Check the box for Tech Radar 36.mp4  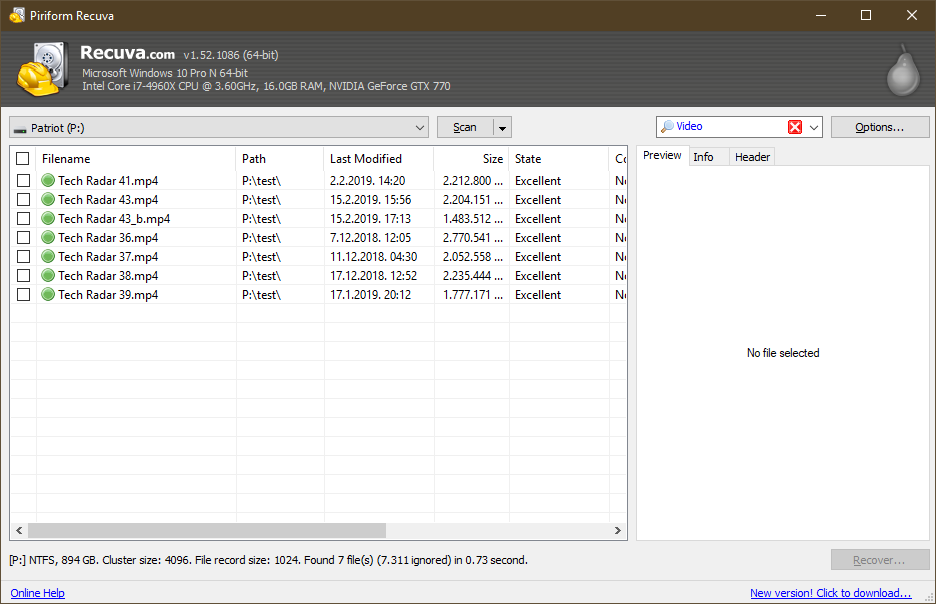pos(23,238)
